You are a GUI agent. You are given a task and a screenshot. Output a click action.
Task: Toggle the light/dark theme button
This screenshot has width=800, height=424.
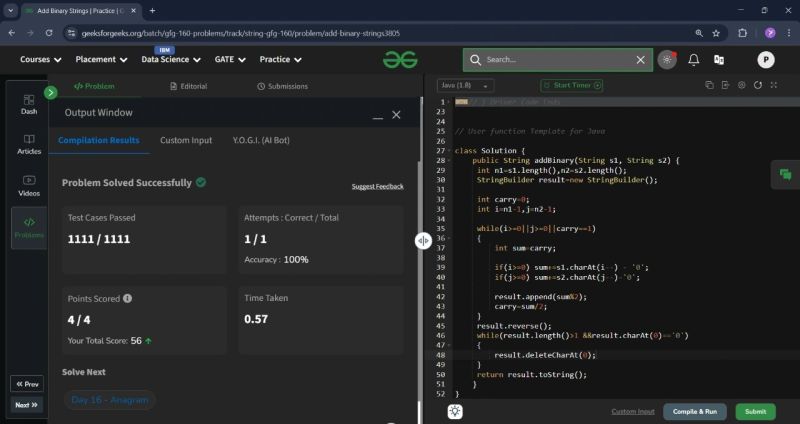point(667,60)
